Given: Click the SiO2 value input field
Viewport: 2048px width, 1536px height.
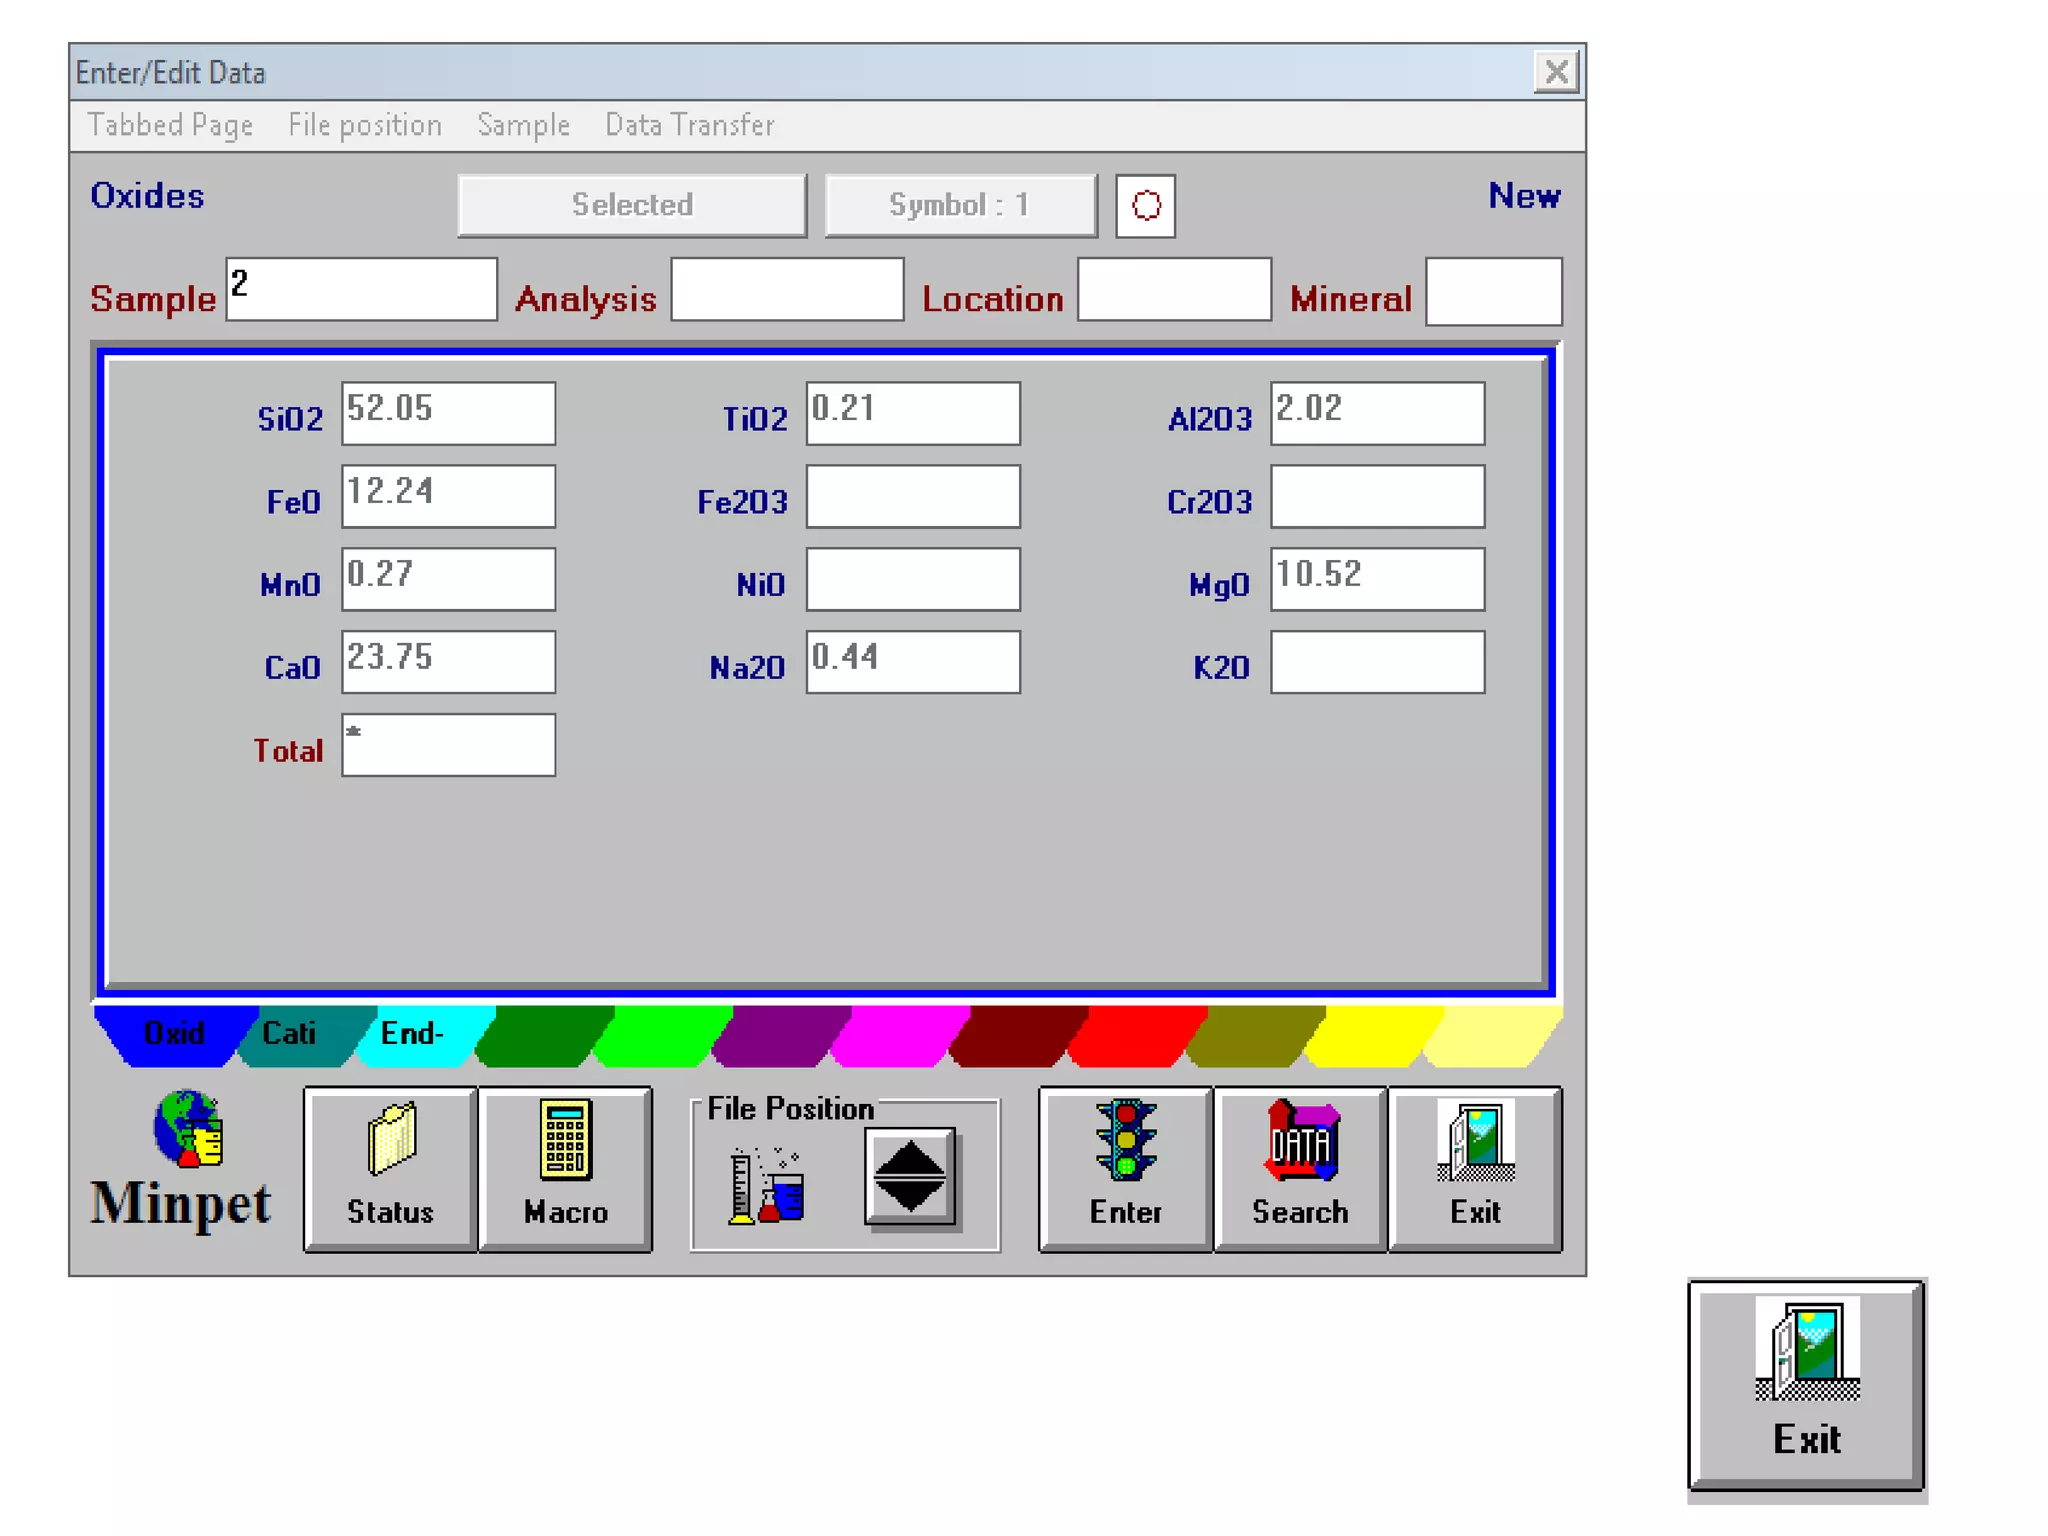Looking at the screenshot, I should [448, 413].
